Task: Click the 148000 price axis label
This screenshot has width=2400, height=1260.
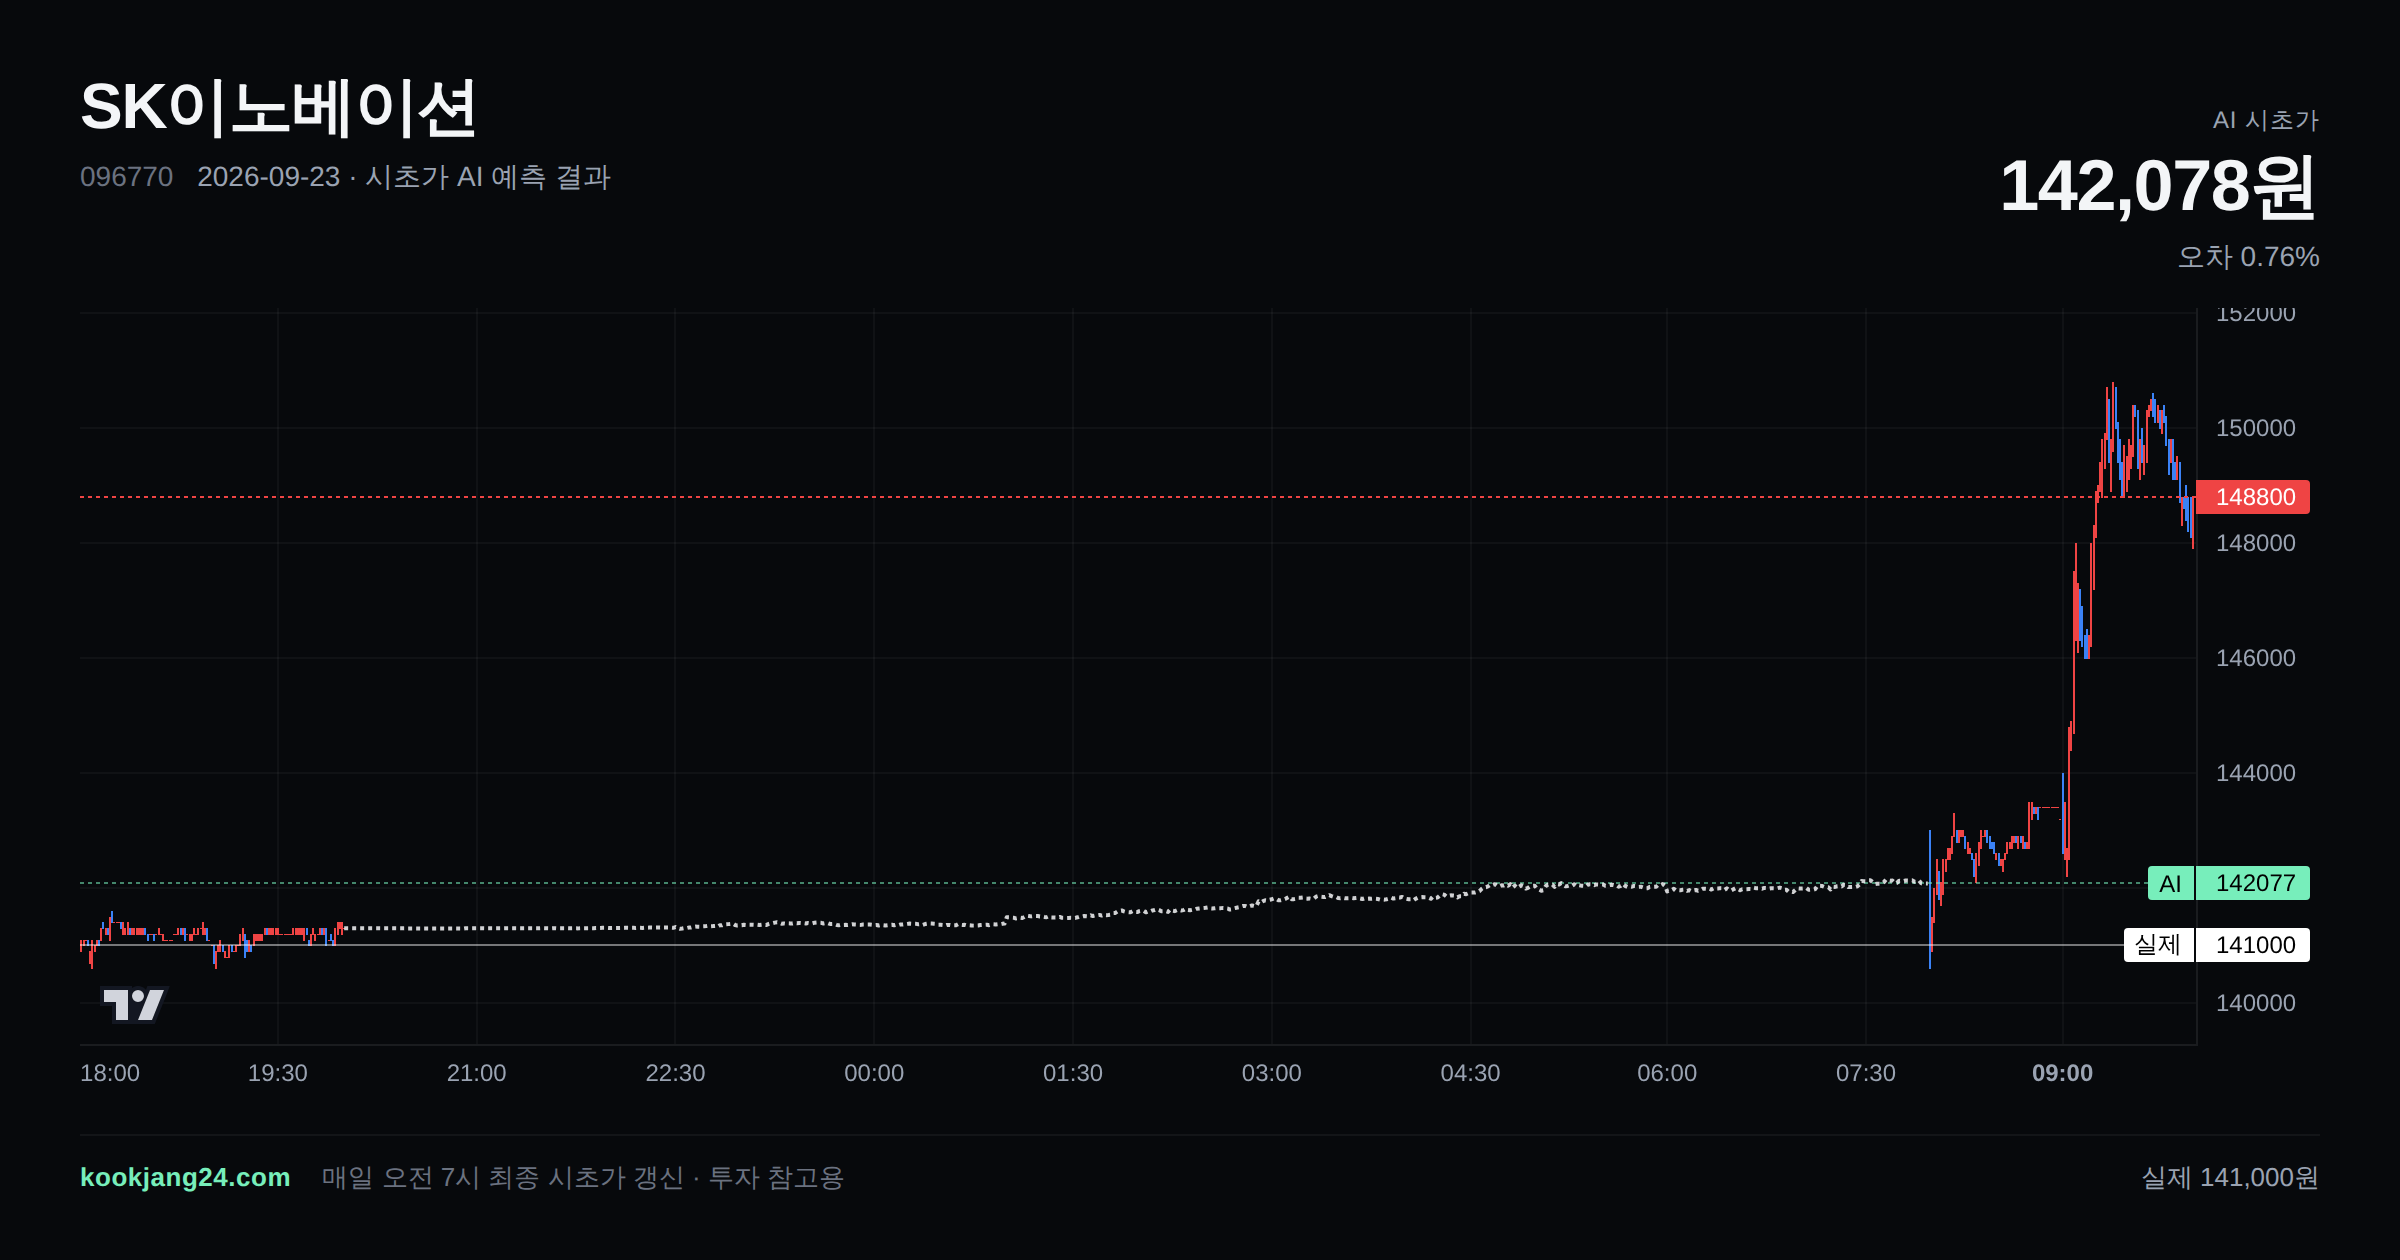Action: click(x=2255, y=543)
